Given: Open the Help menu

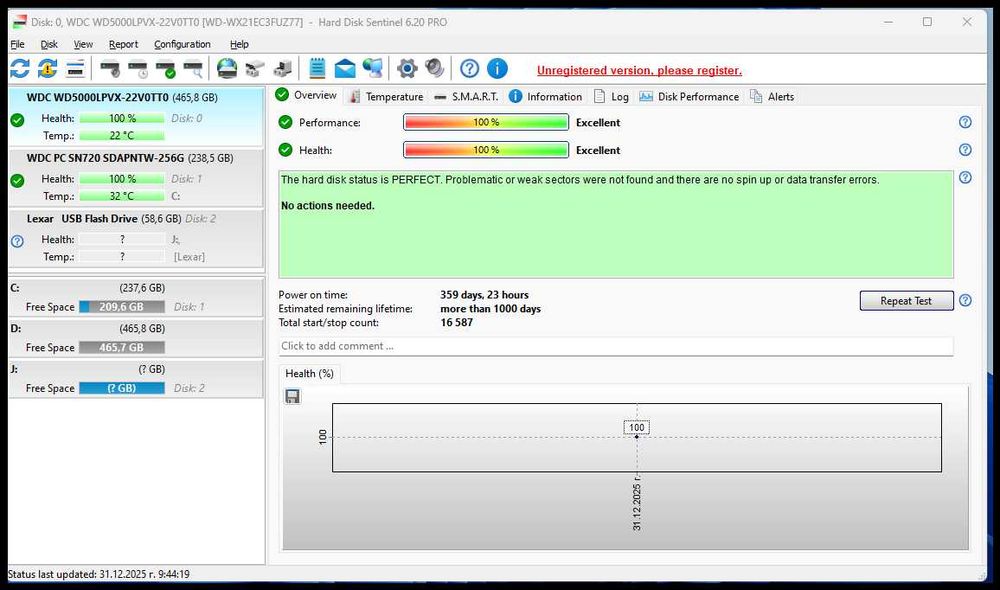Looking at the screenshot, I should 239,44.
